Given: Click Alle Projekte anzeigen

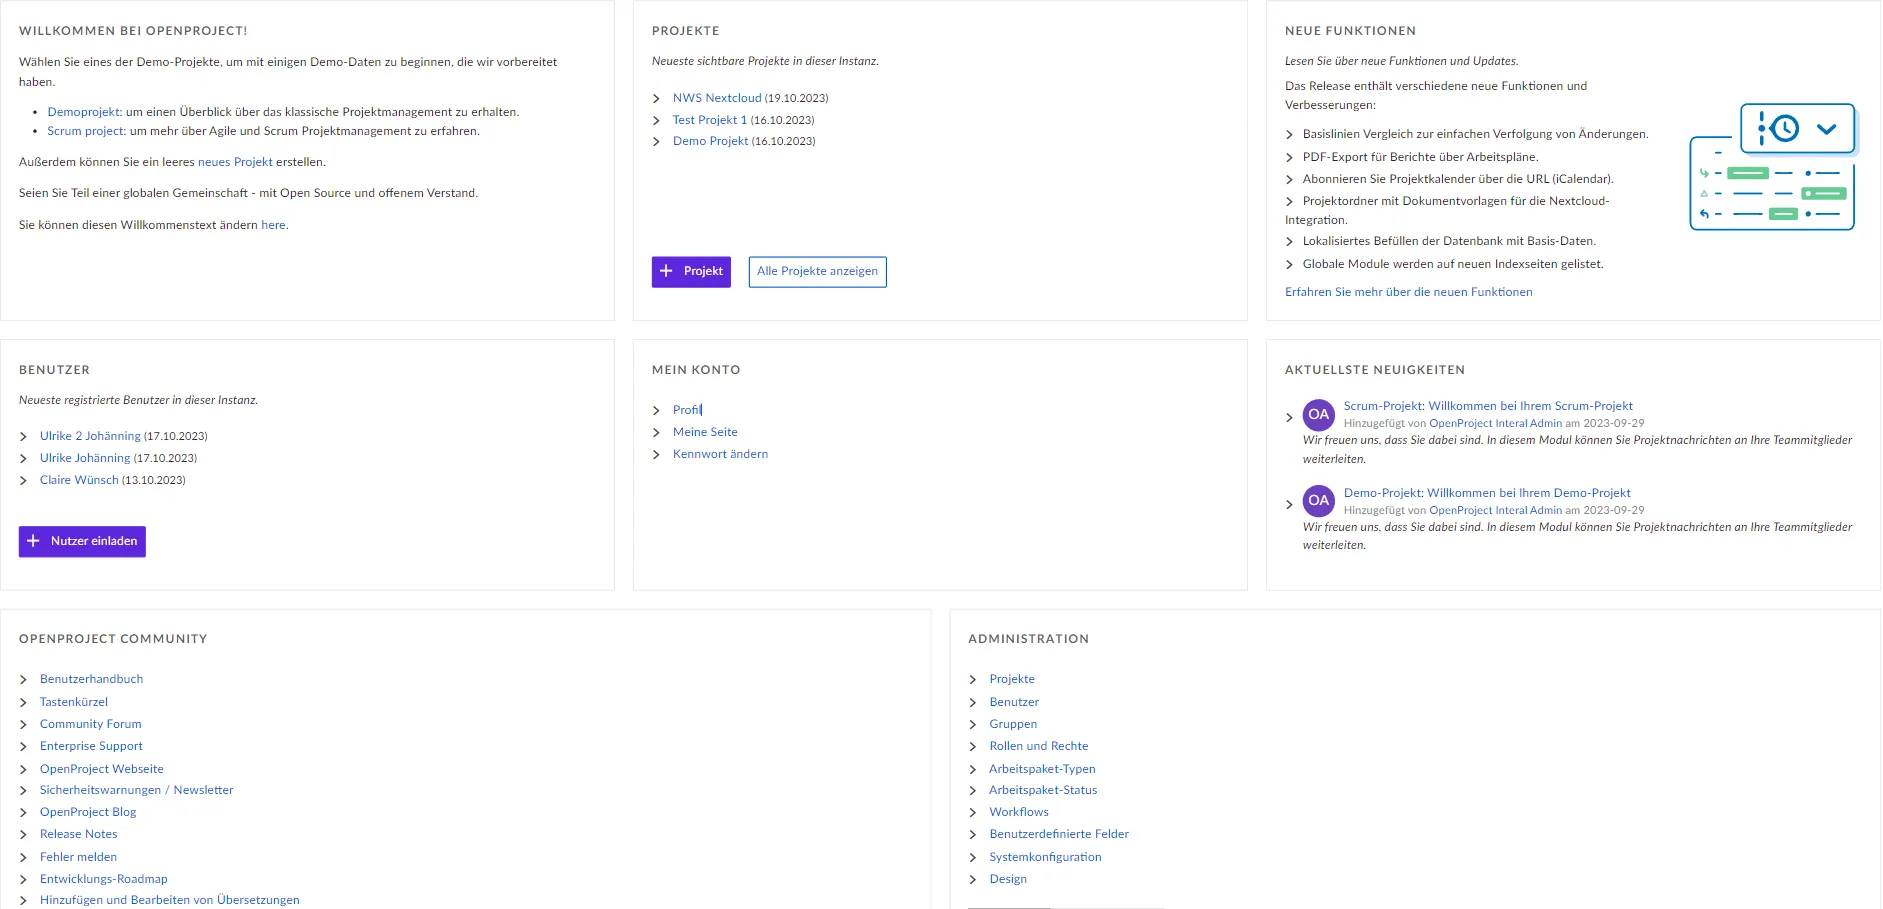Looking at the screenshot, I should point(817,271).
